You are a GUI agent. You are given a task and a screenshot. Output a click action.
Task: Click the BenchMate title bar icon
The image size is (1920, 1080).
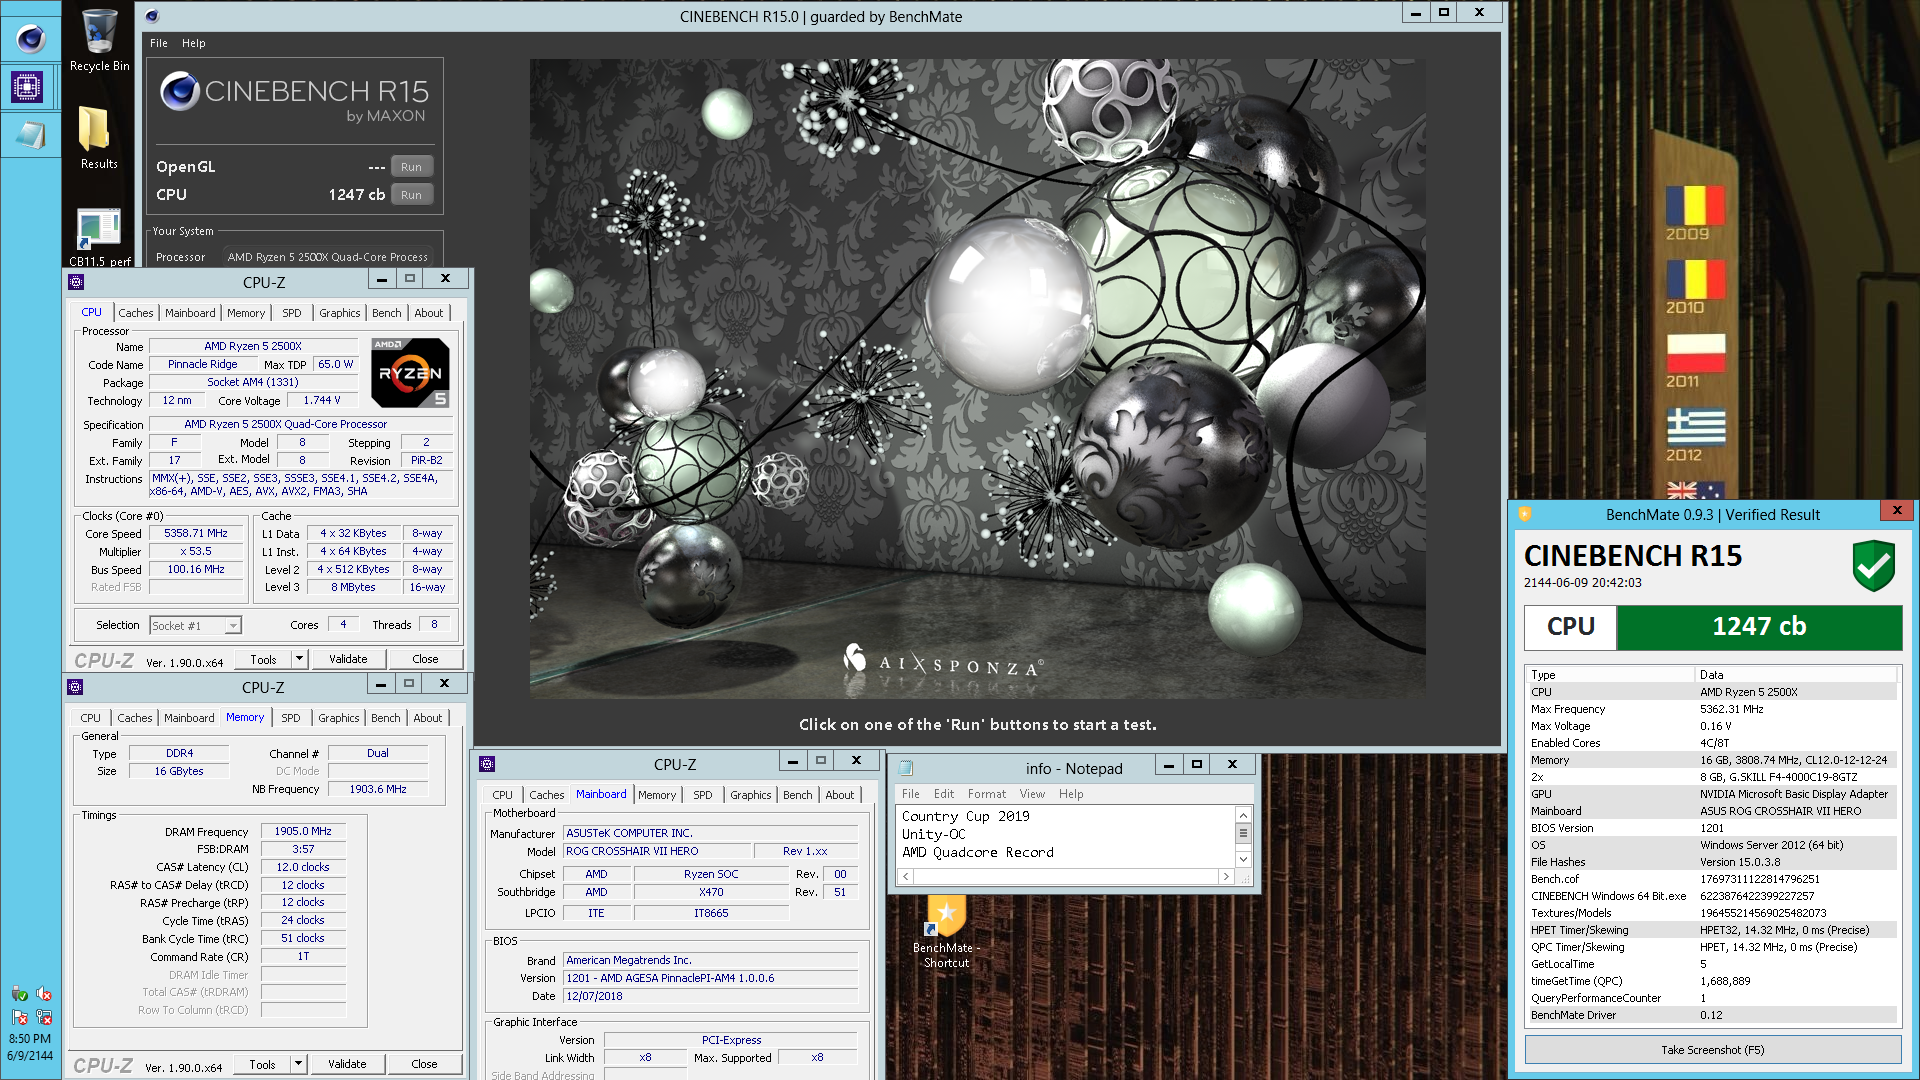(x=1525, y=514)
